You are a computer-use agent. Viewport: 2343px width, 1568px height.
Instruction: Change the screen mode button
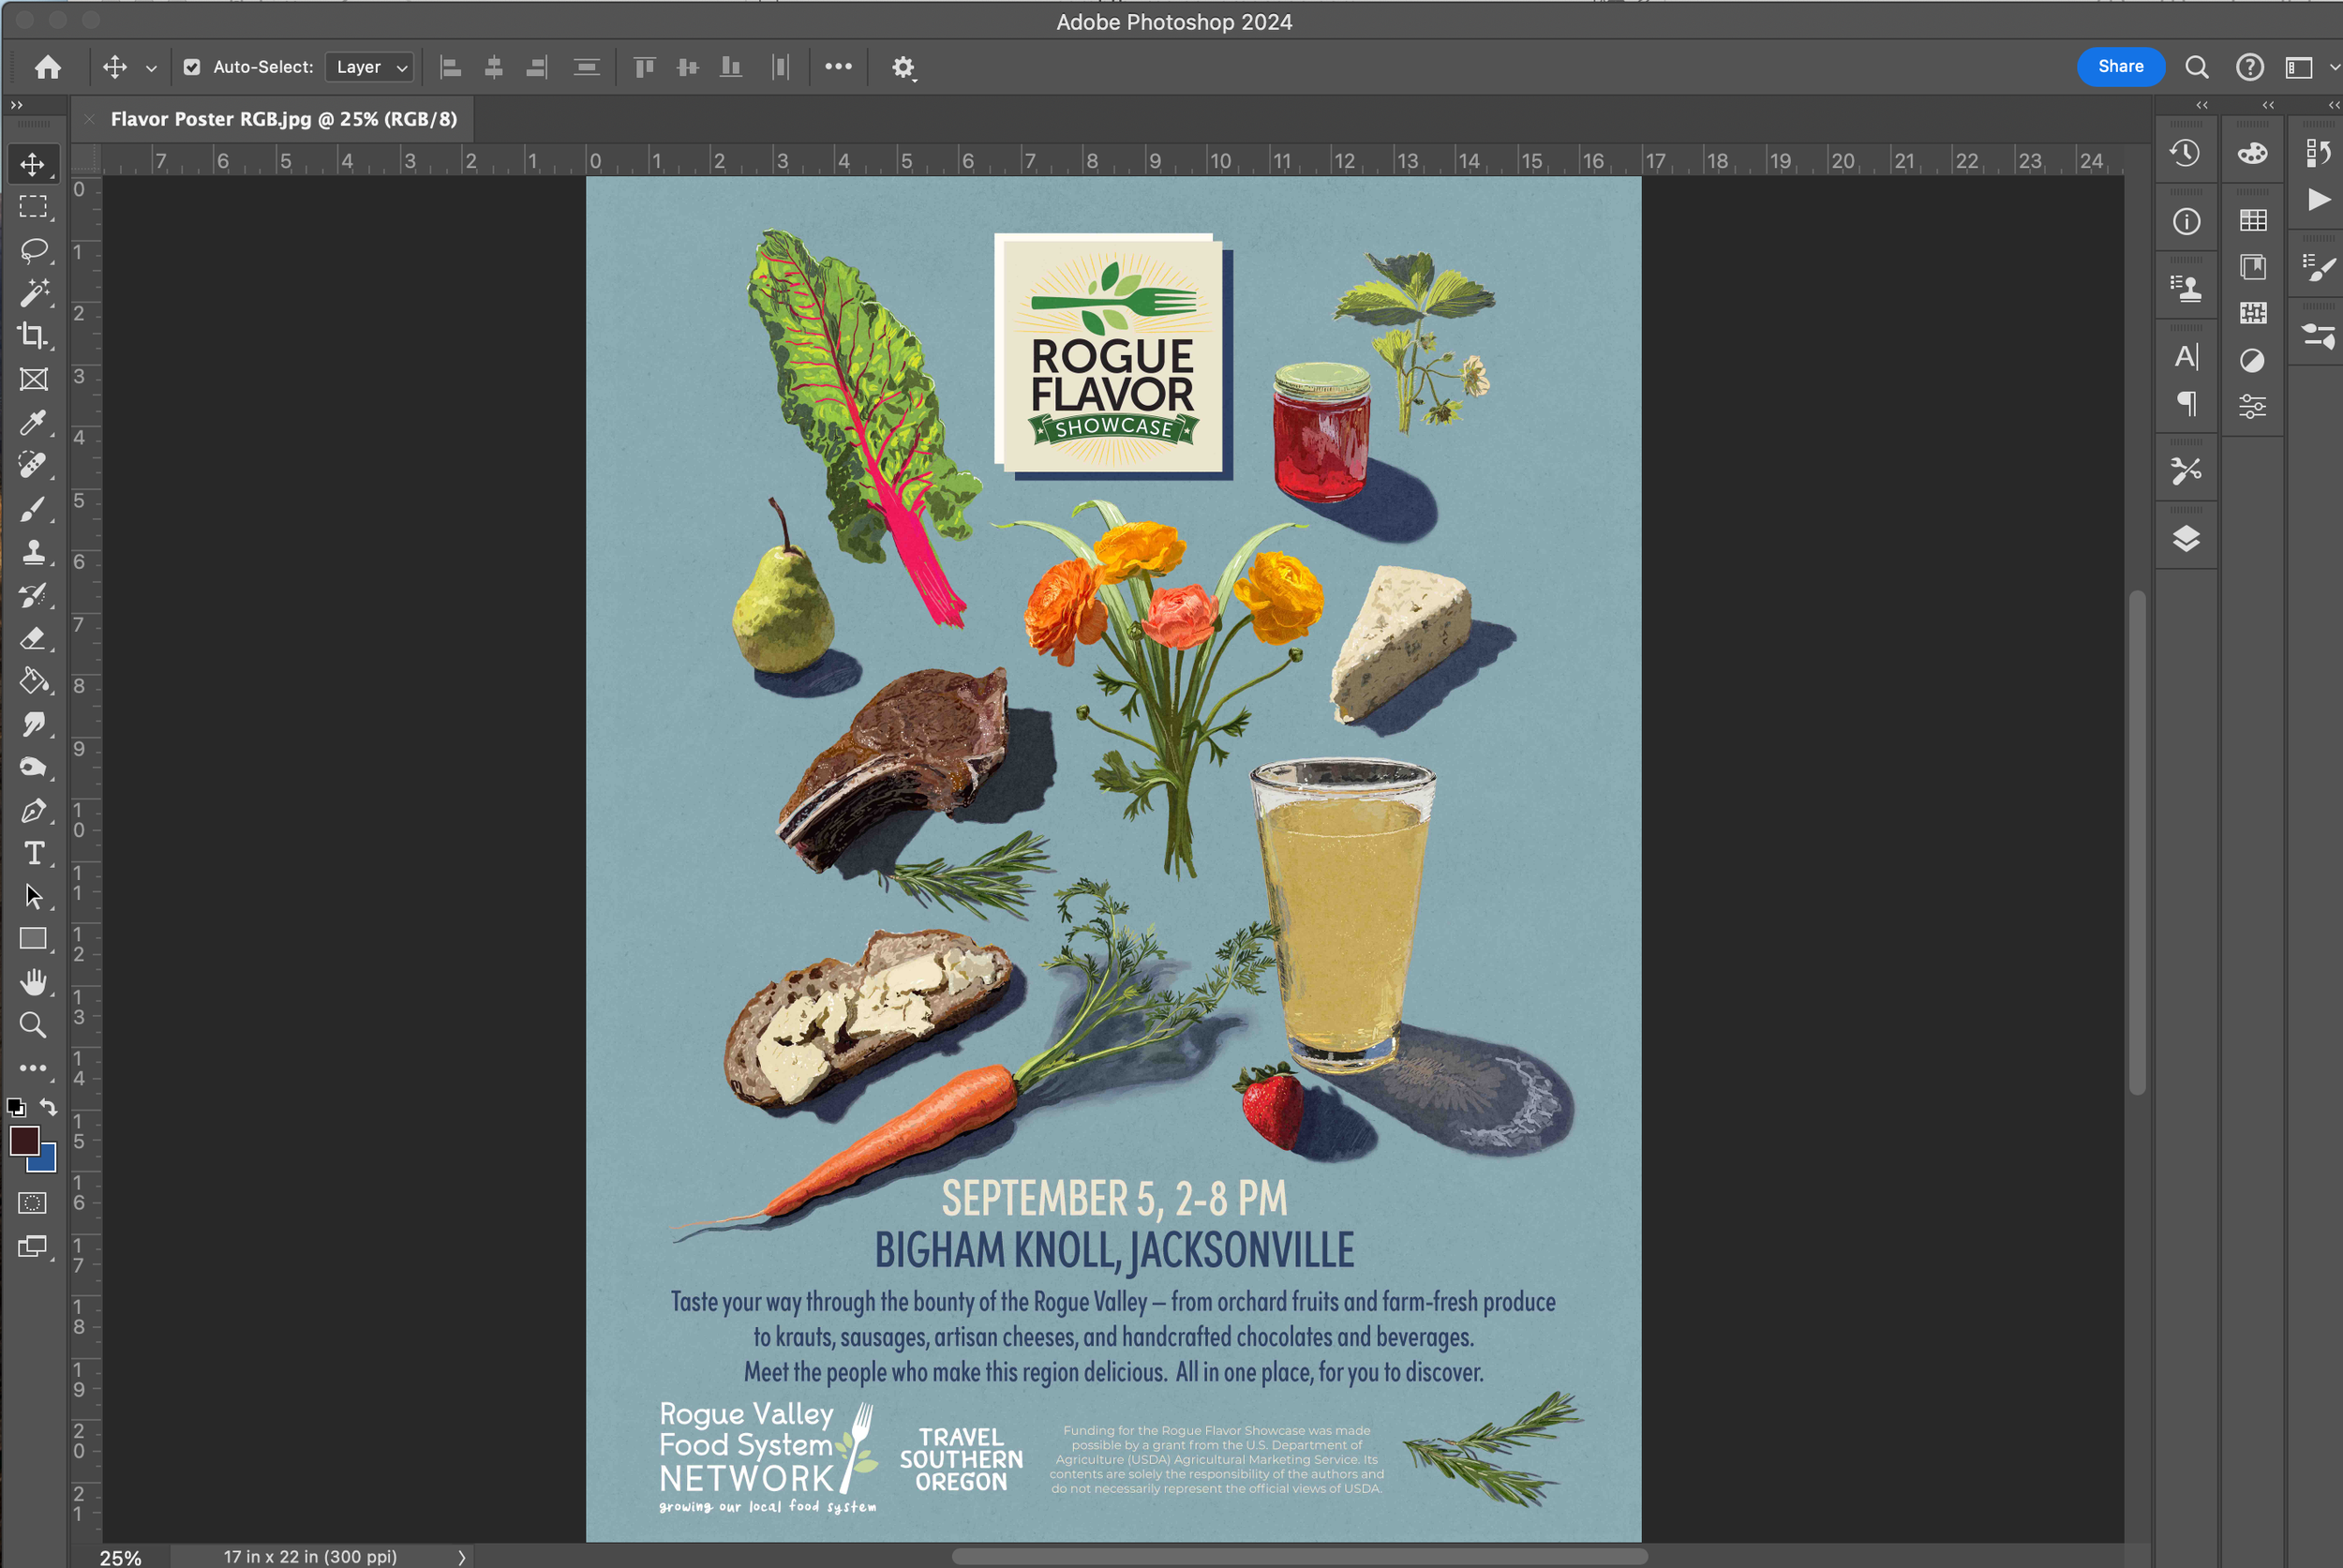click(x=33, y=1246)
